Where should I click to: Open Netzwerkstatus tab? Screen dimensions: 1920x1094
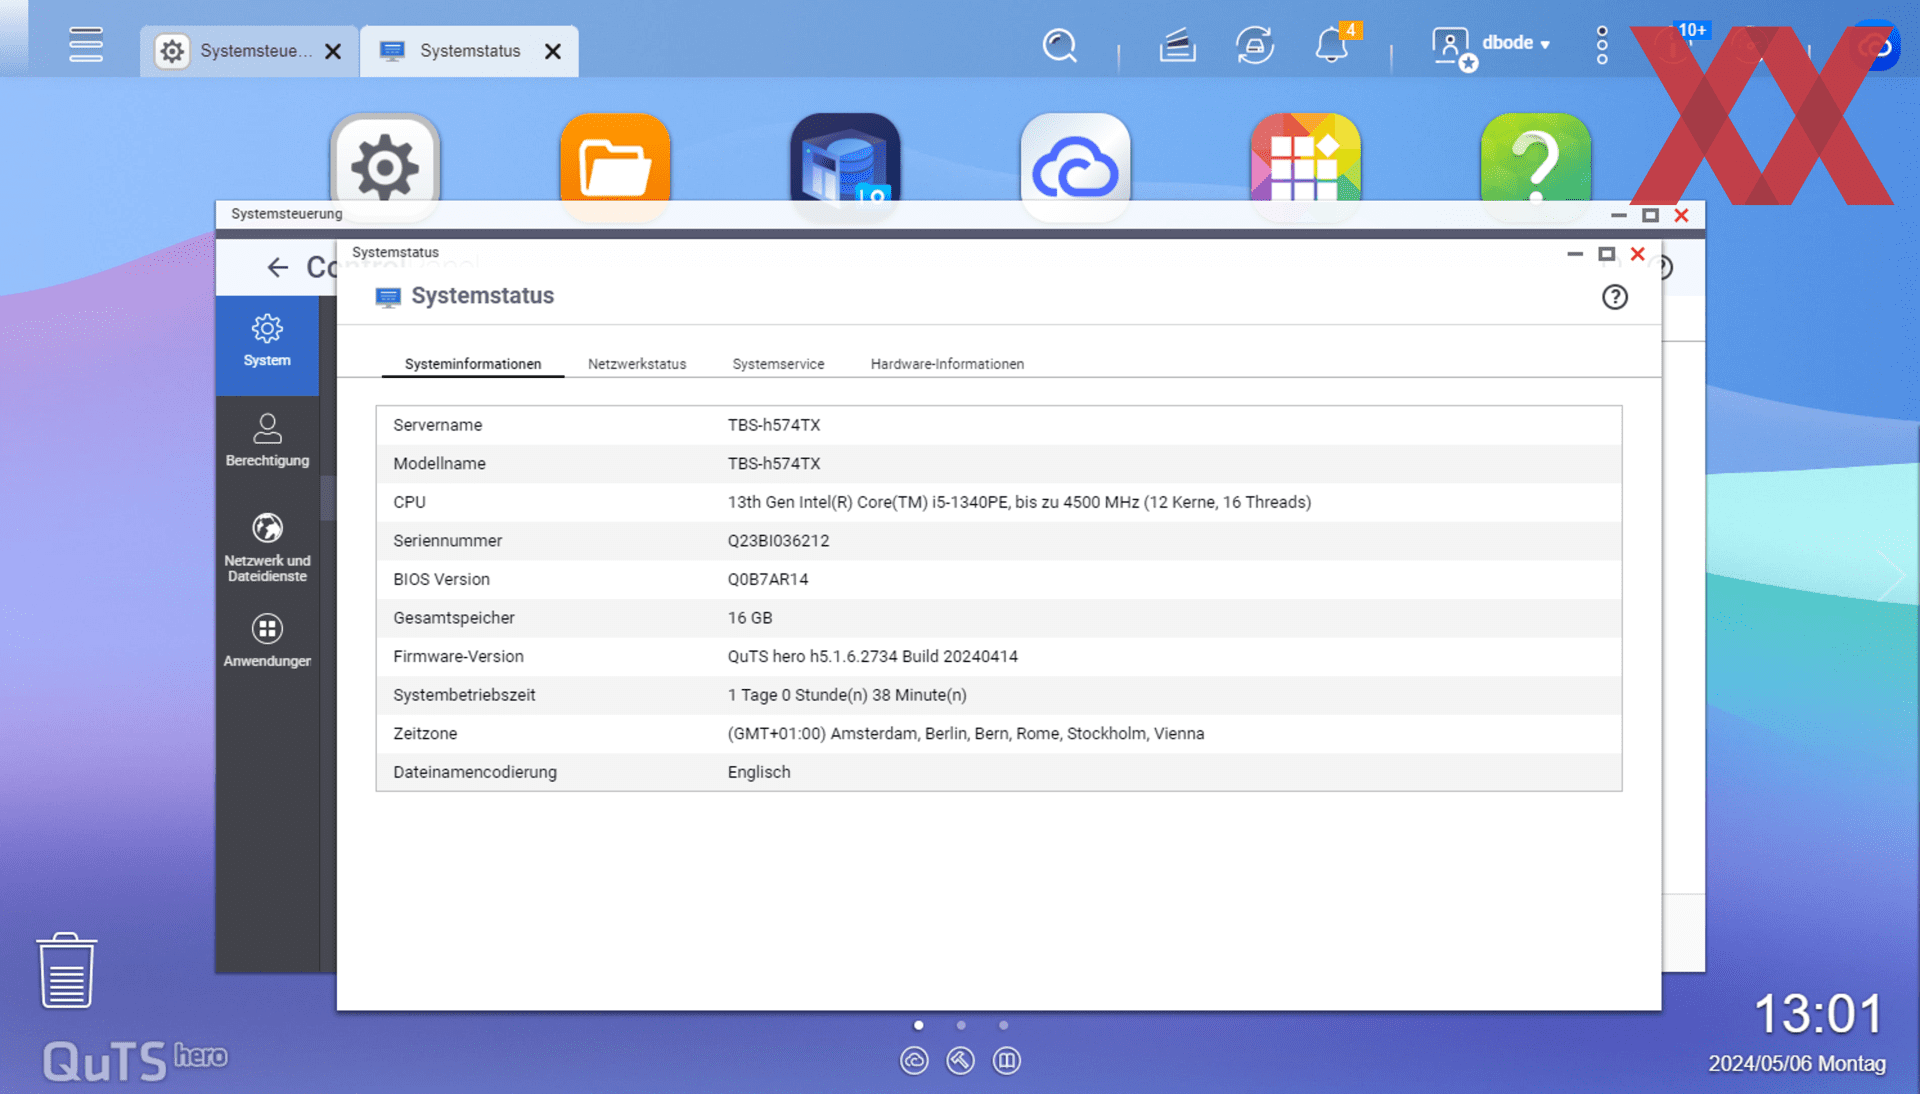coord(637,364)
